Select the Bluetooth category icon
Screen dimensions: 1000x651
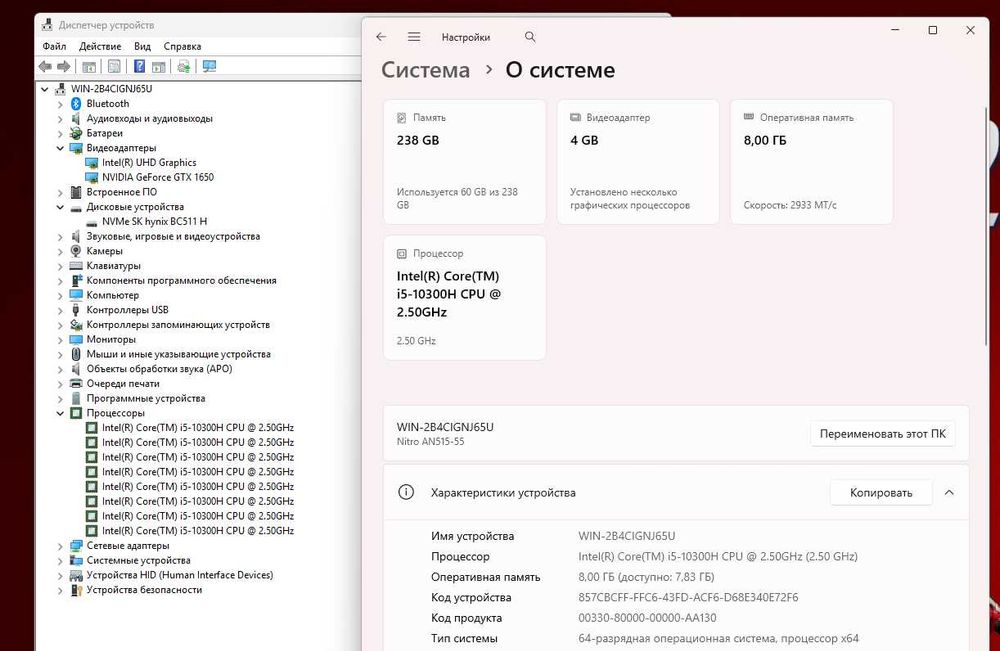click(x=76, y=104)
